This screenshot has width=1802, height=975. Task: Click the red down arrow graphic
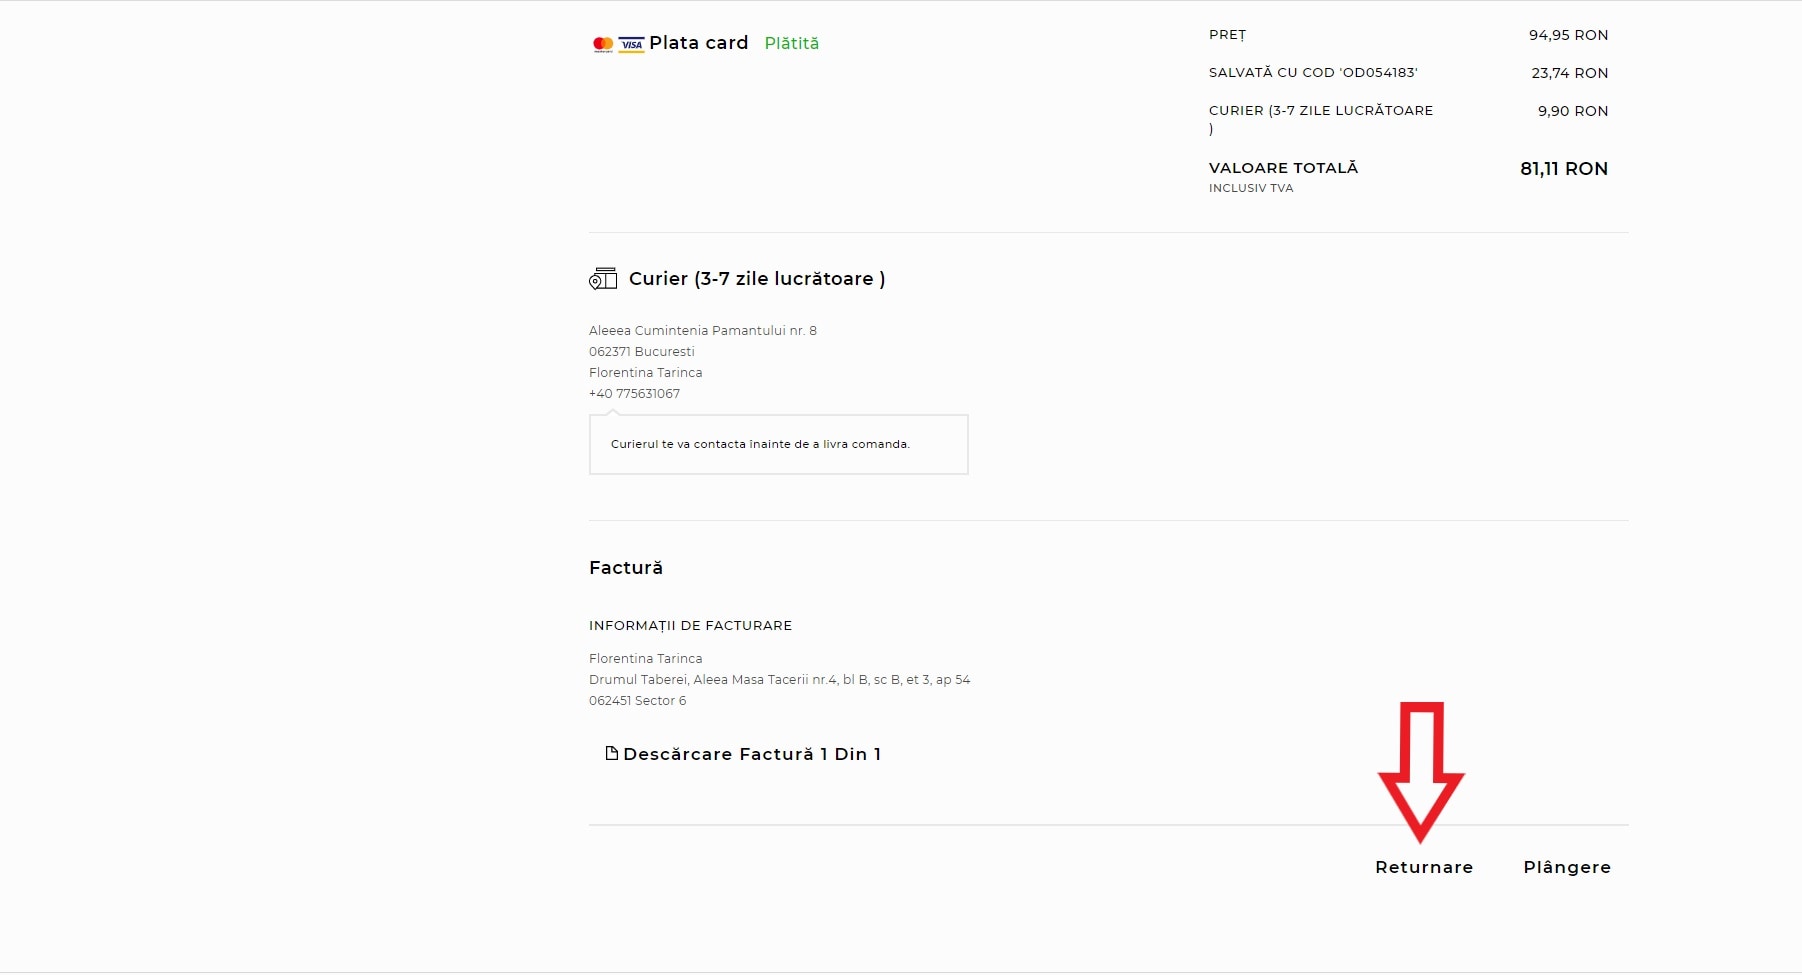click(x=1421, y=772)
